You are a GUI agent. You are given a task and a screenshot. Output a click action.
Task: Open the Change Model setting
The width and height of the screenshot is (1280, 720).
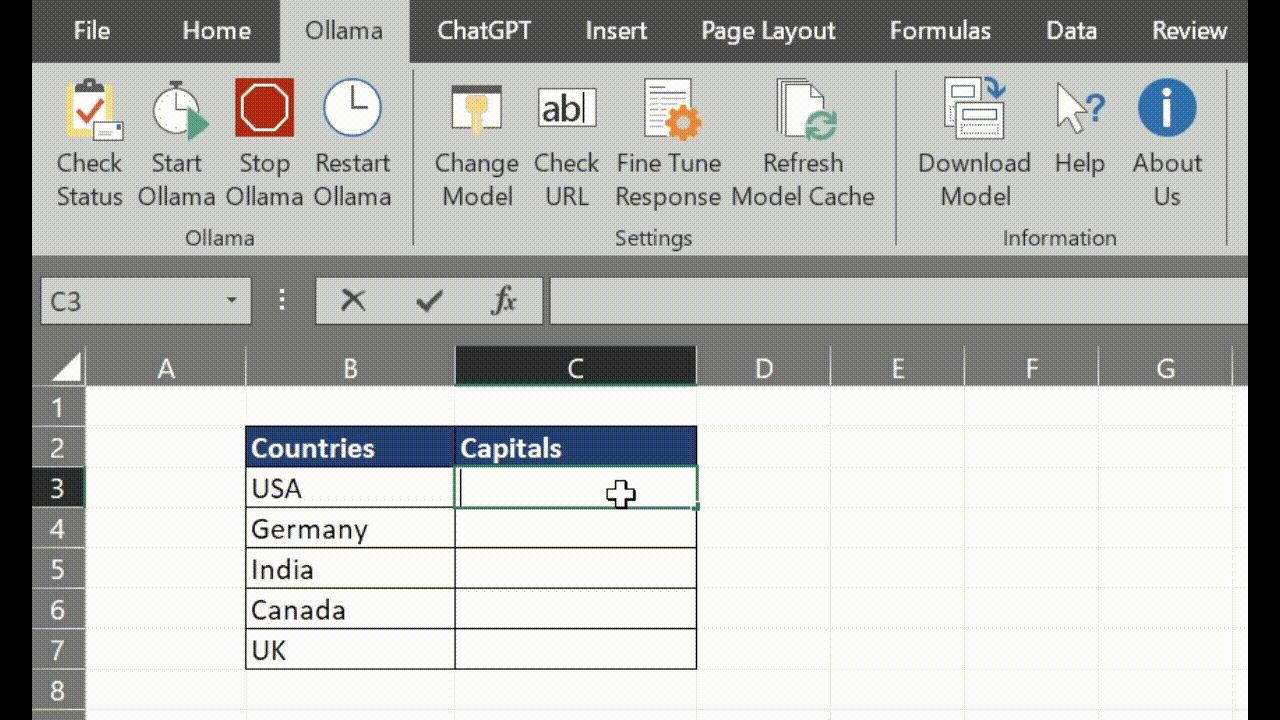click(477, 110)
